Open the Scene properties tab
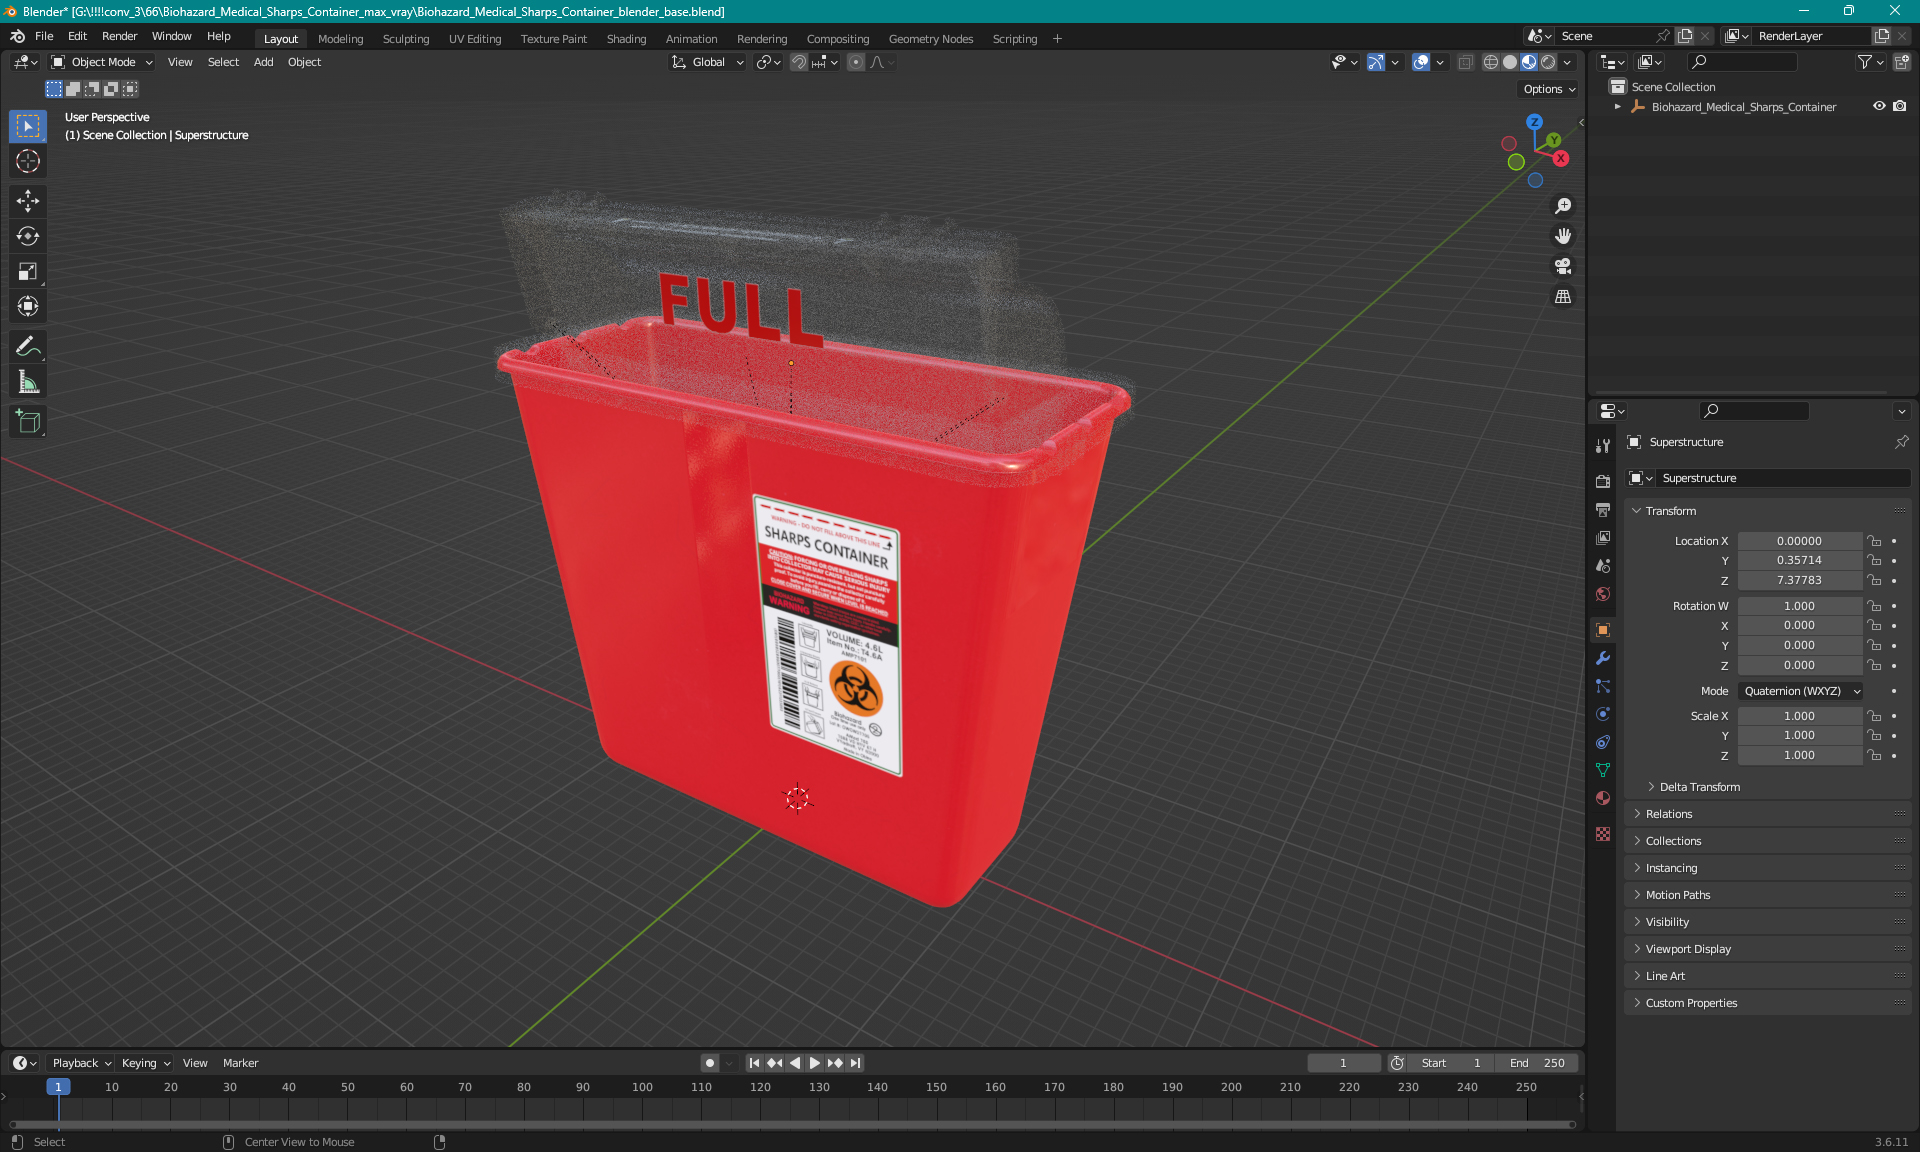The image size is (1920, 1152). (1603, 566)
